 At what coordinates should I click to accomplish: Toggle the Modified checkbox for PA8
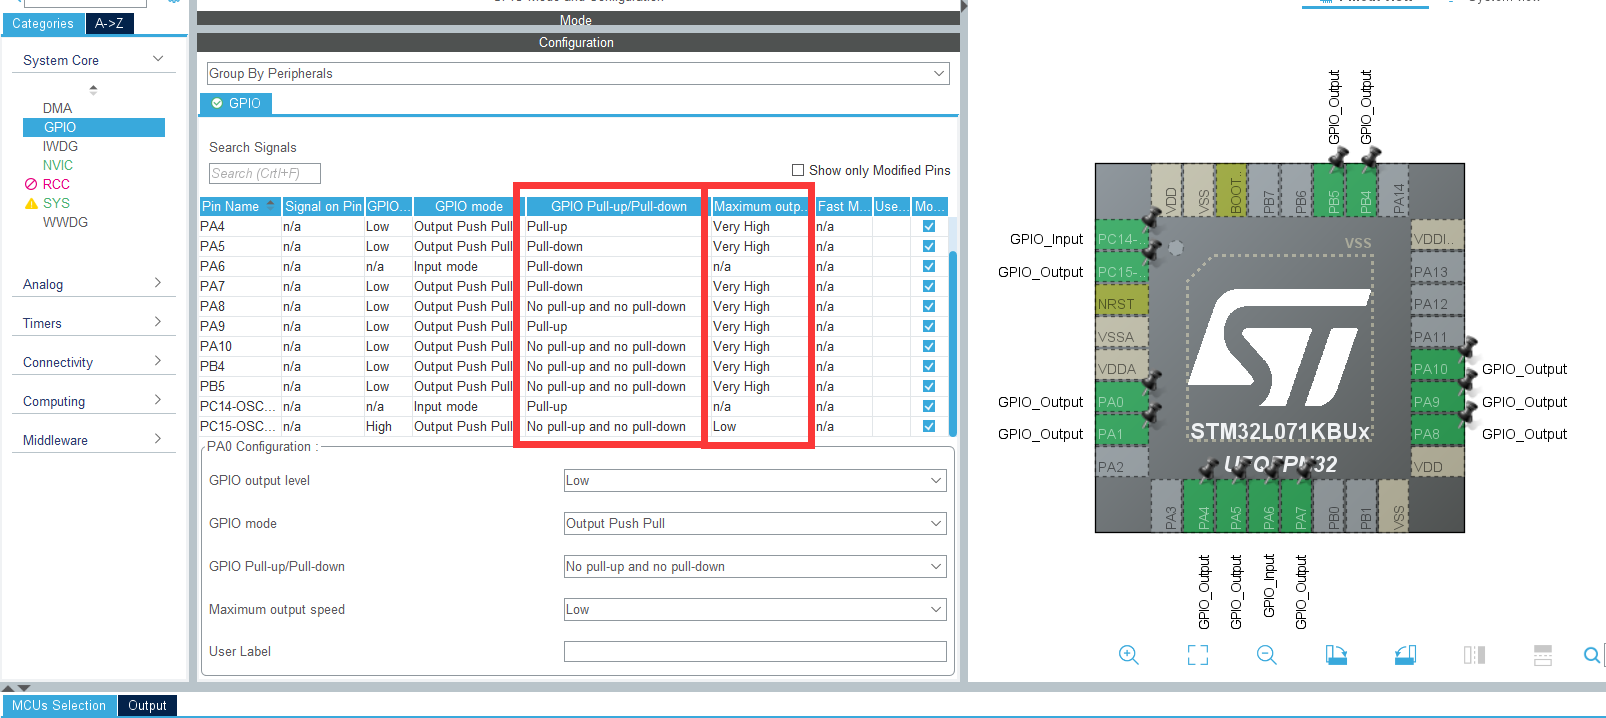(x=929, y=306)
